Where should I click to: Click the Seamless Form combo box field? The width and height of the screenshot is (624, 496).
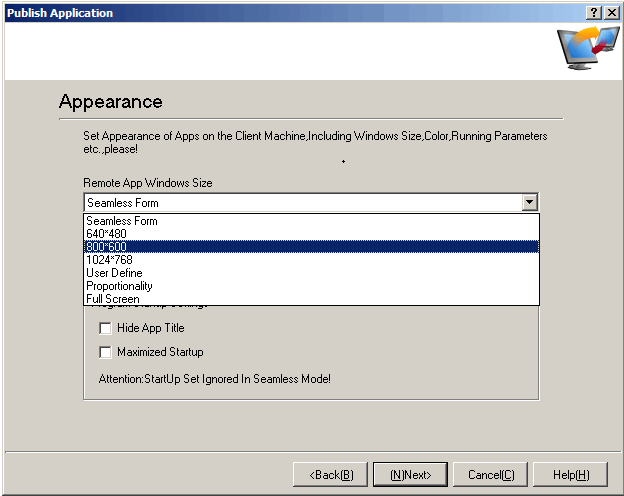point(302,202)
